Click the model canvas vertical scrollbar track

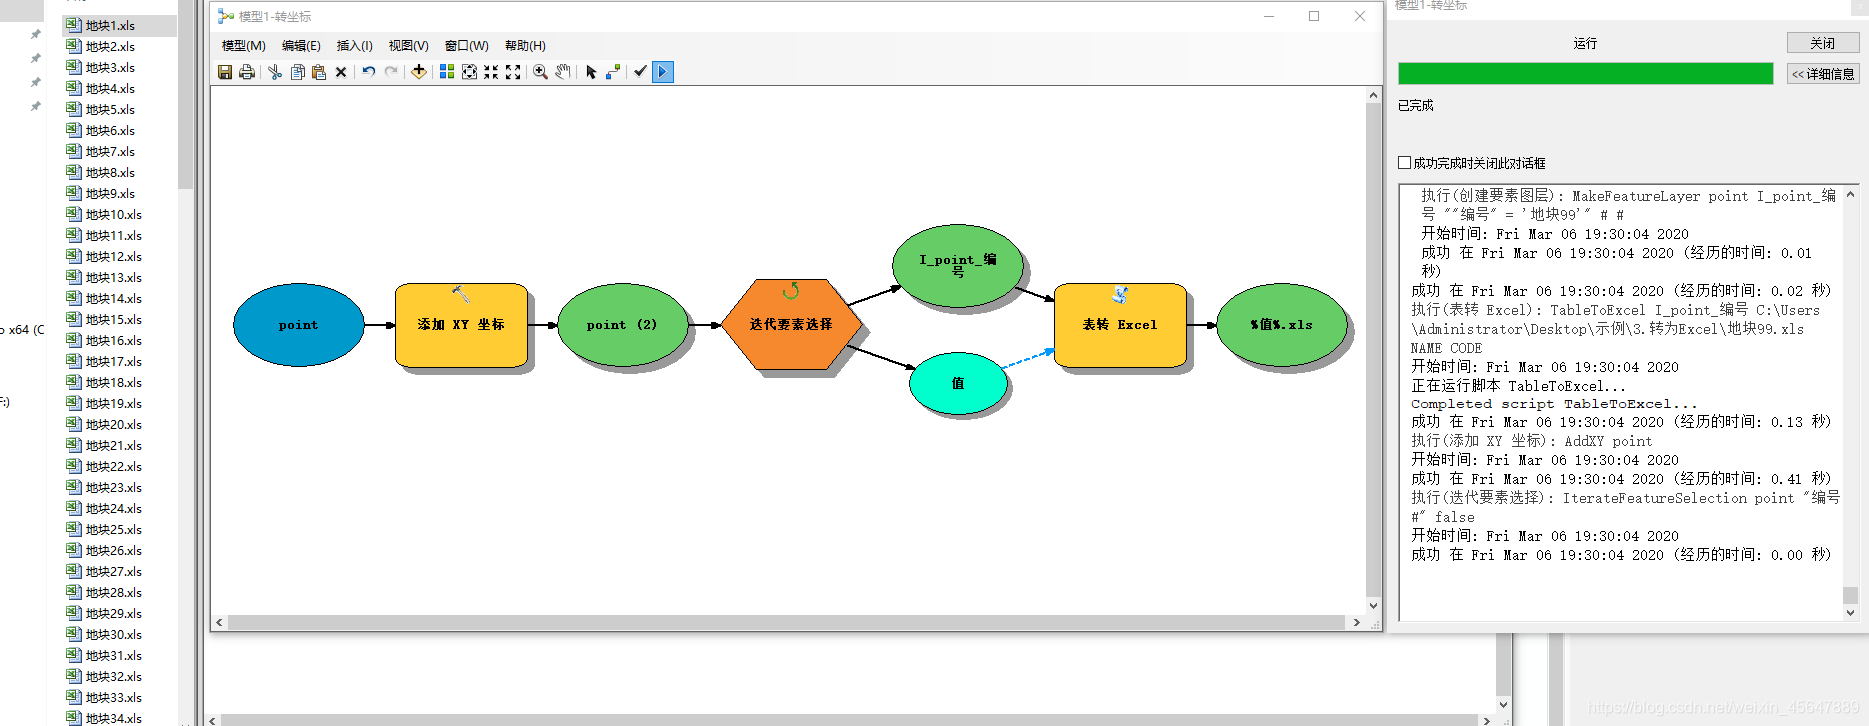[1373, 350]
